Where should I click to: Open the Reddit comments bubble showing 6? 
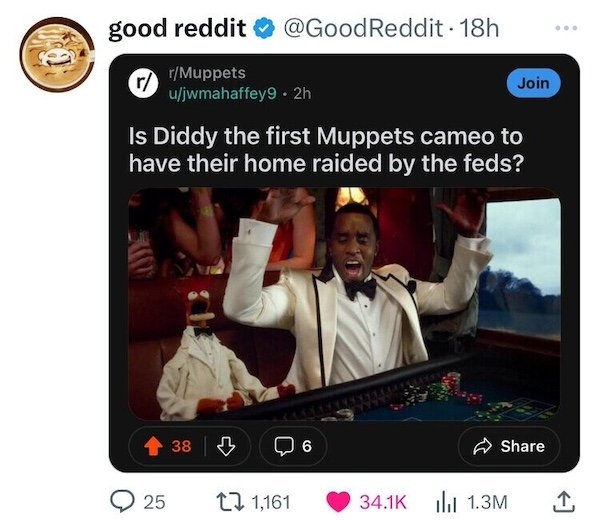(293, 446)
